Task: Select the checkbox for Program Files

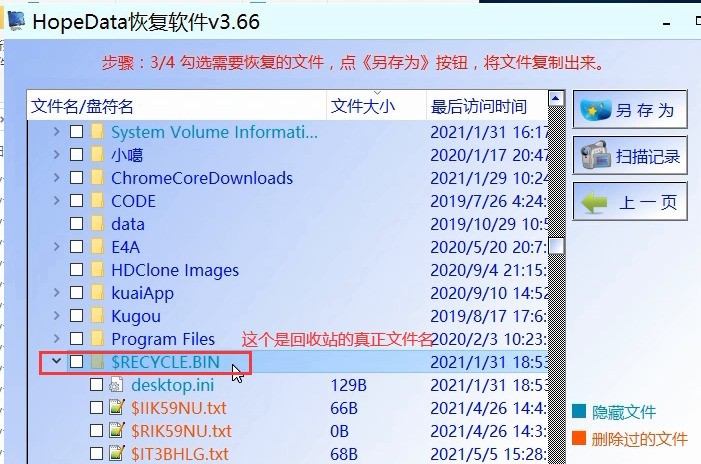Action: click(x=77, y=339)
